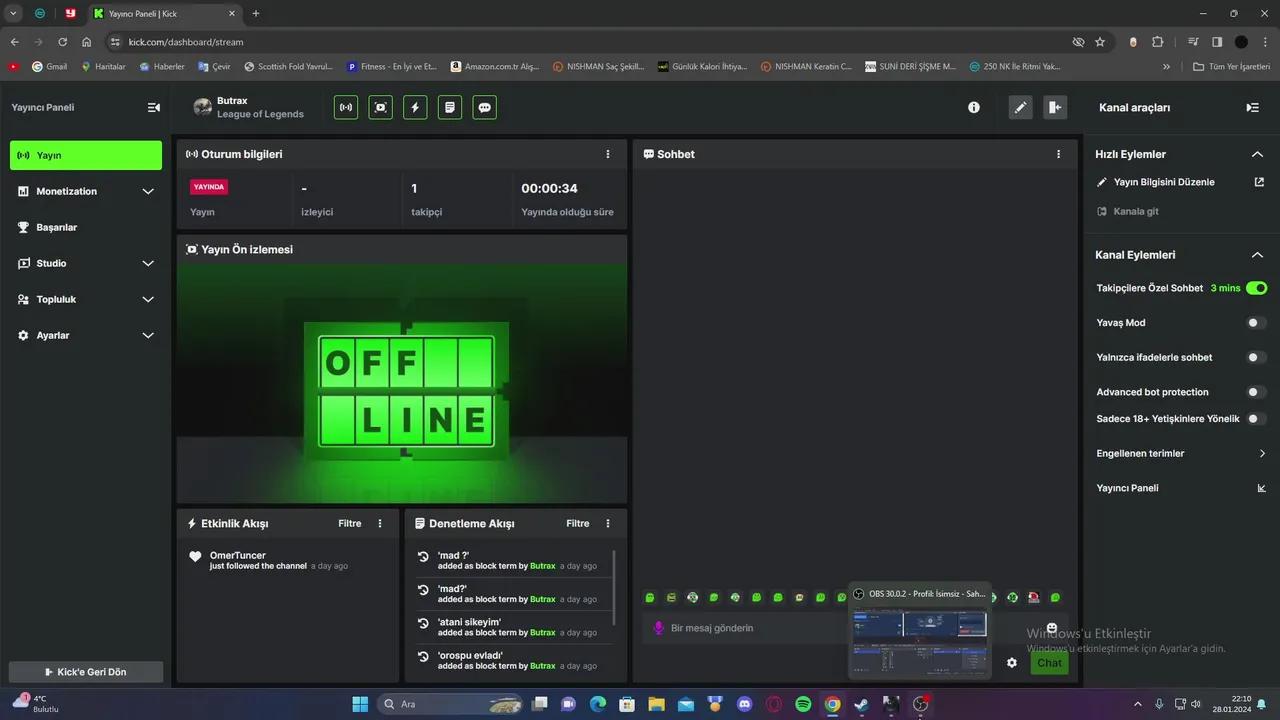Open the moderation log toolbar icon
The width and height of the screenshot is (1280, 720).
[x=450, y=107]
